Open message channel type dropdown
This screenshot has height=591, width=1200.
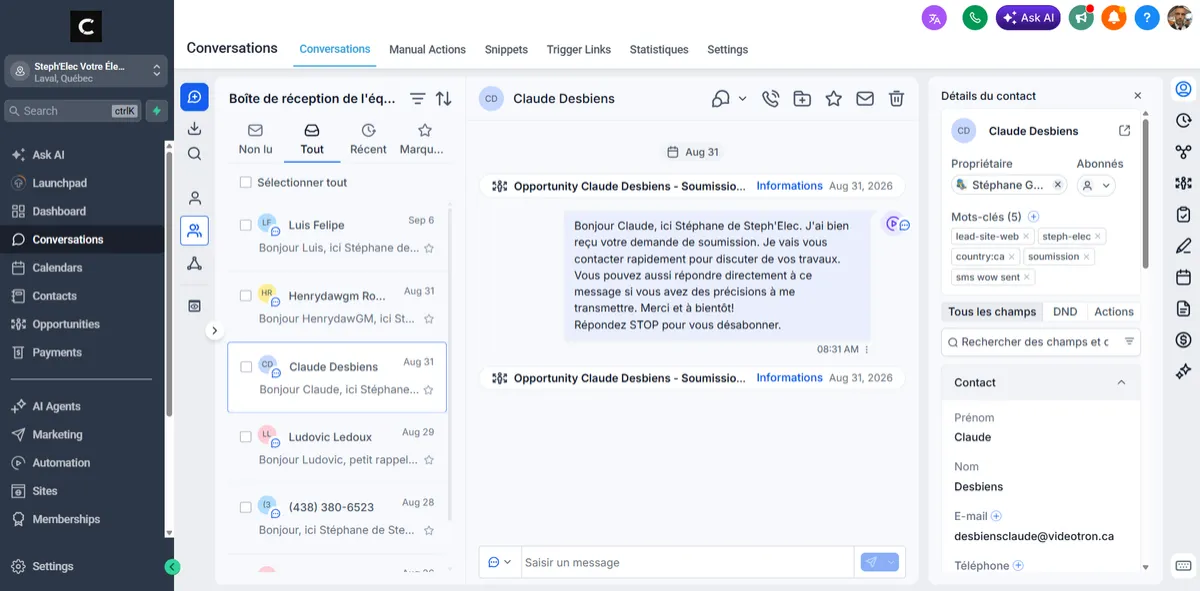pos(500,562)
